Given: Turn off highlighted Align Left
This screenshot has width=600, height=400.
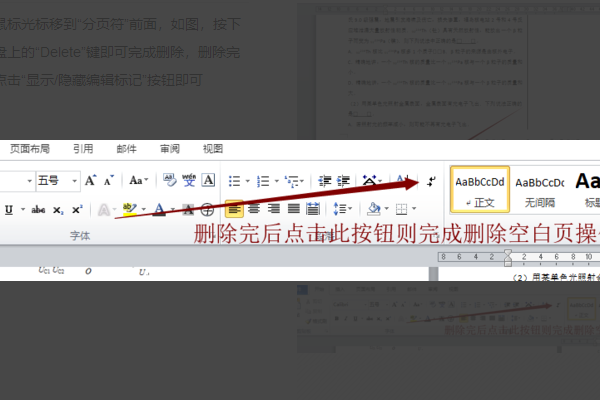Looking at the screenshot, I should (234, 209).
